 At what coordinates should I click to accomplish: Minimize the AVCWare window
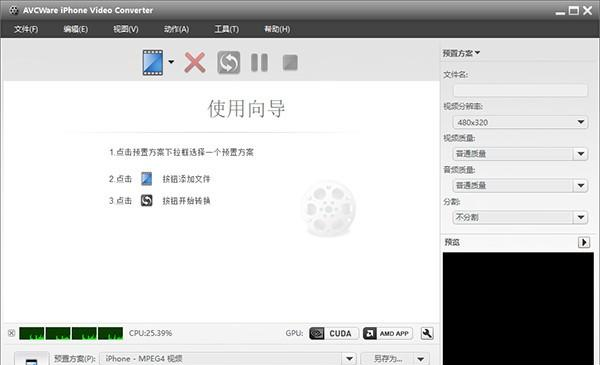coord(560,12)
